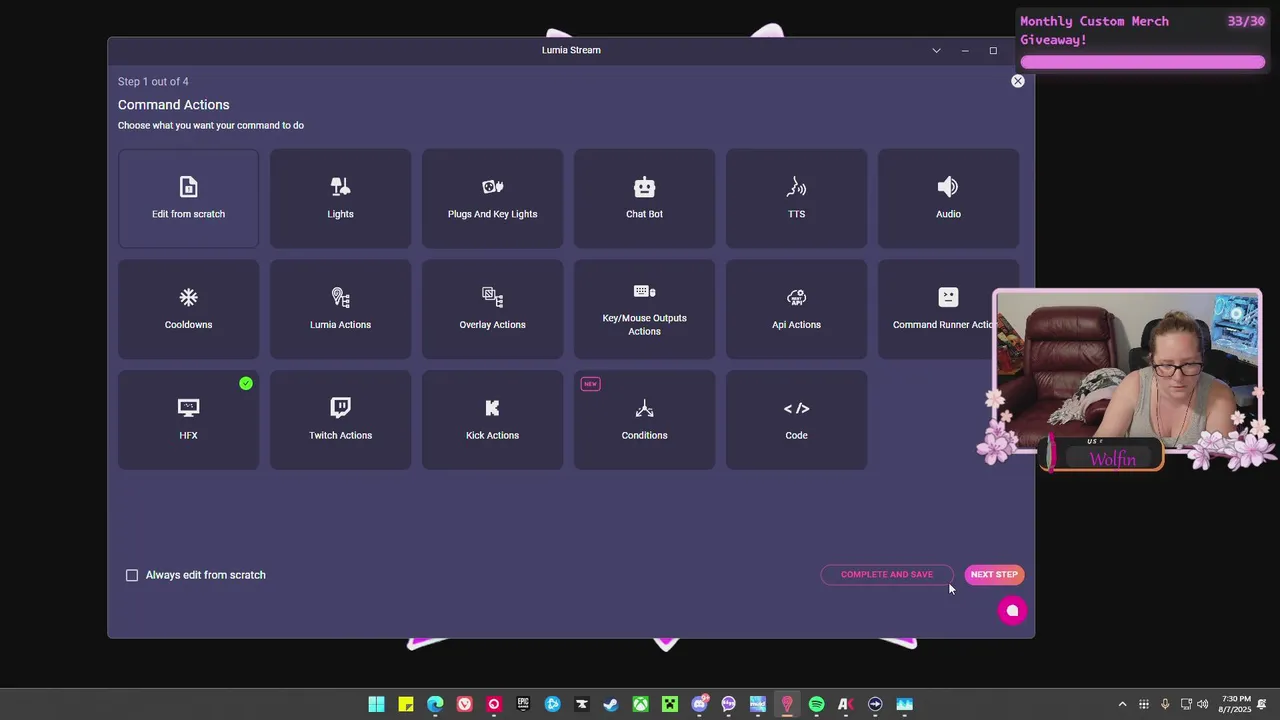Select the HFX action card

pyautogui.click(x=188, y=420)
